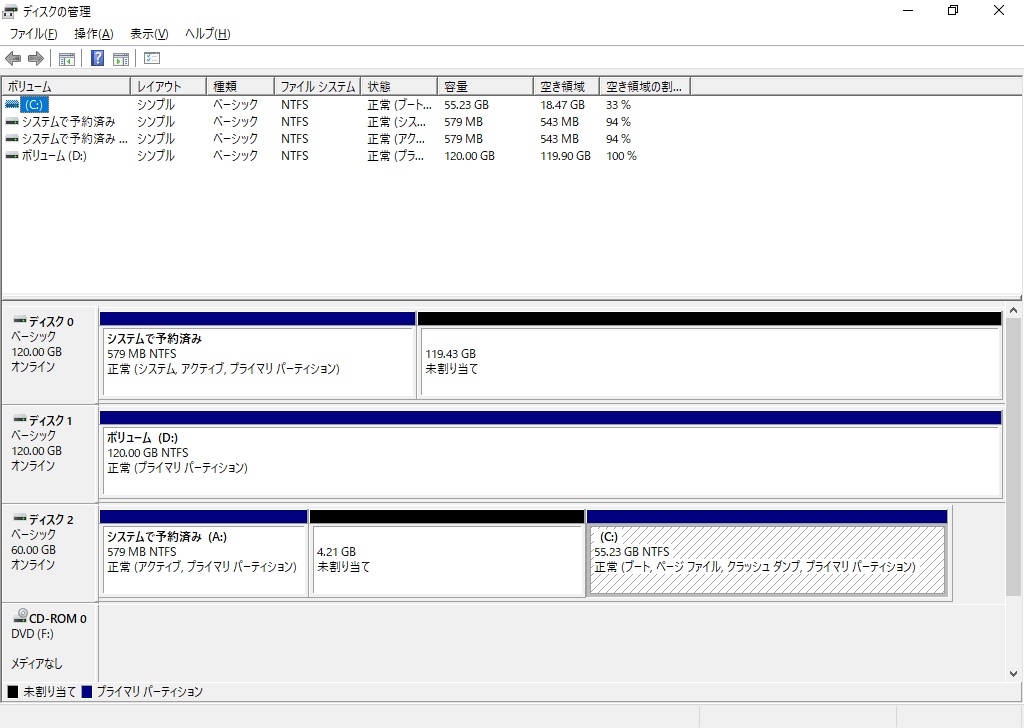The height and width of the screenshot is (728, 1024).
Task: Sort by the 空き領域の割... column header
Action: coord(645,86)
